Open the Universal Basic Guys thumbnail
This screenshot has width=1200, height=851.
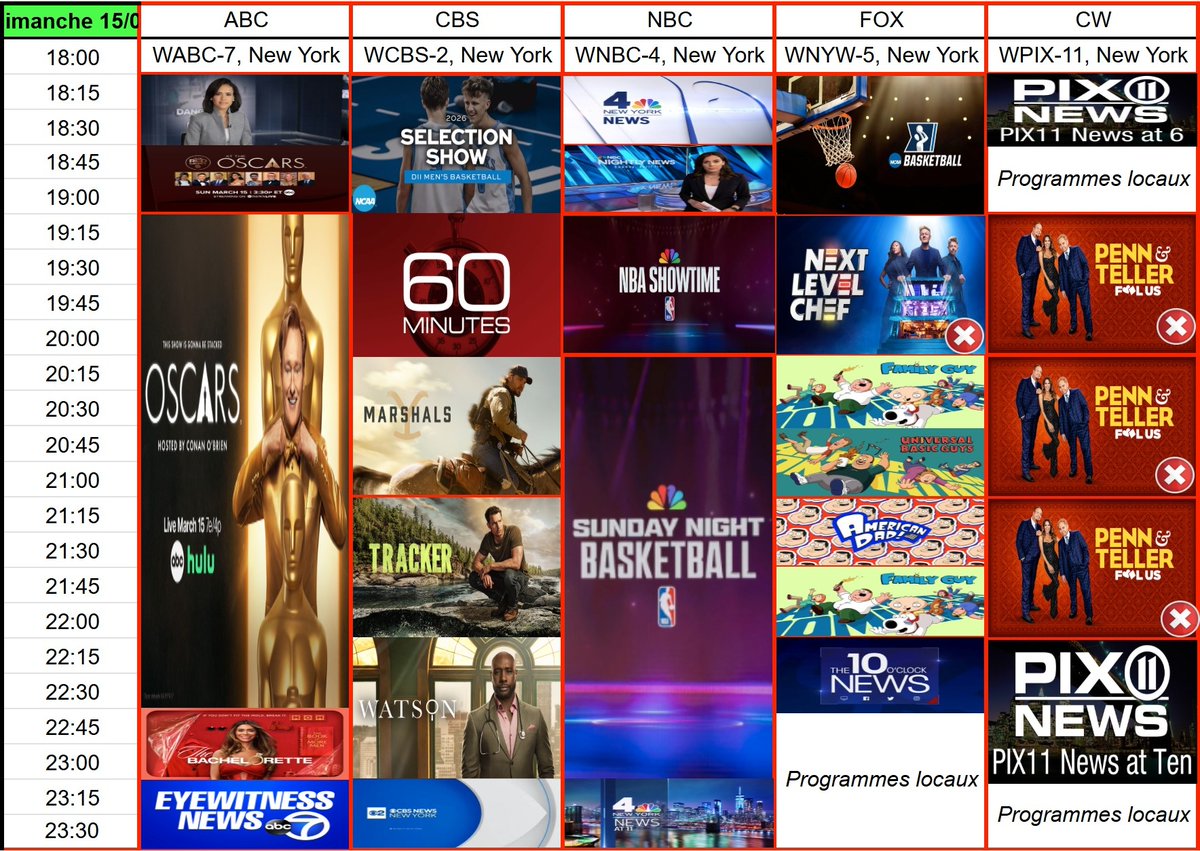[x=881, y=461]
